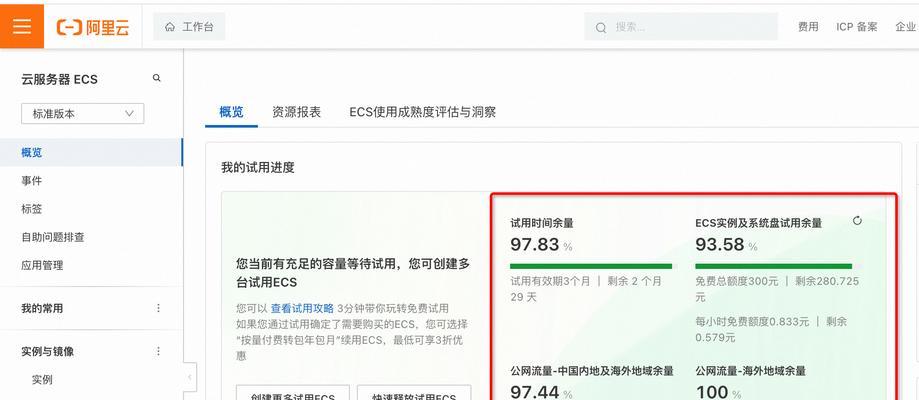
Task: Collapse the 我的常用 section
Action: click(42, 309)
